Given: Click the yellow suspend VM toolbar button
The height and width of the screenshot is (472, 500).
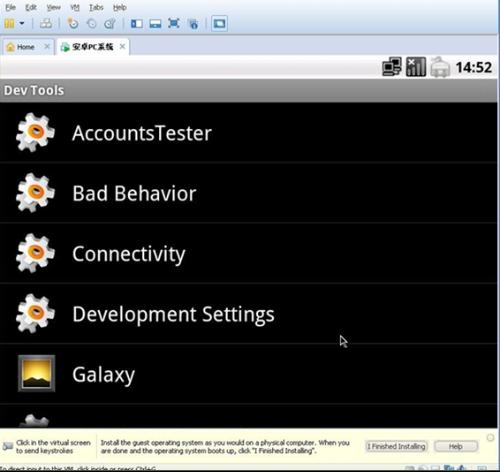Looking at the screenshot, I should 9,24.
